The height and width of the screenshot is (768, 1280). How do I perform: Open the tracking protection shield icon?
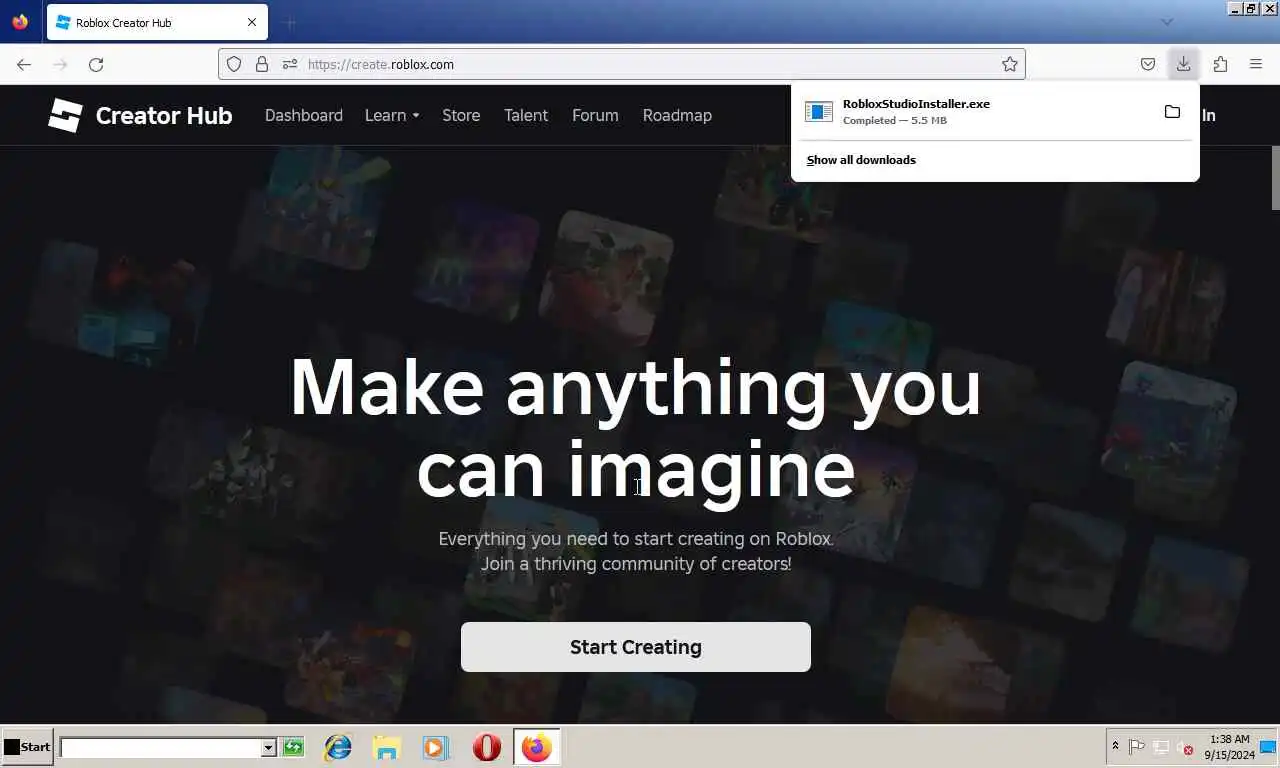point(234,64)
